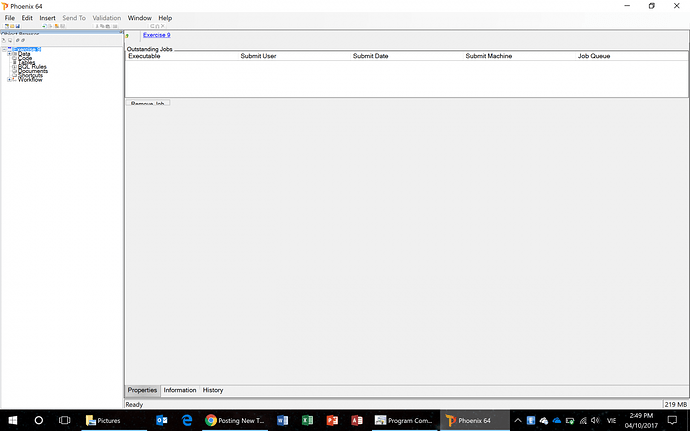Click the OneDrive cloud tray icon
Image resolution: width=690 pixels, height=431 pixels.
point(557,420)
